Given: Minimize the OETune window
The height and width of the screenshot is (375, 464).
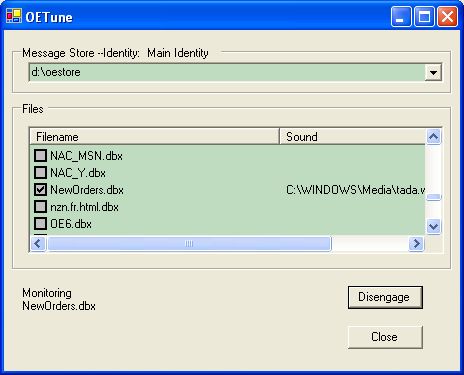Looking at the screenshot, I should [x=401, y=16].
